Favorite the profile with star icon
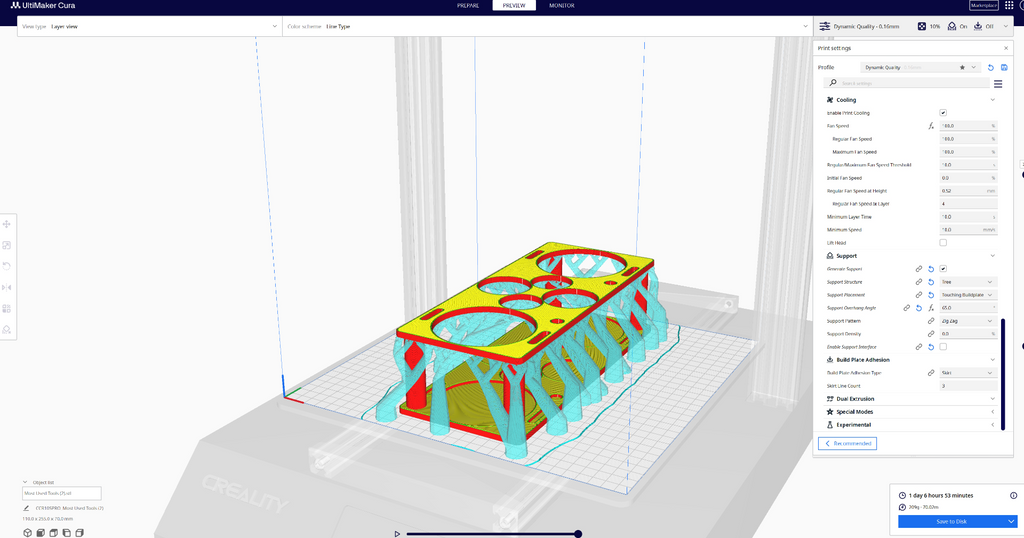The width and height of the screenshot is (1024, 538). 962,67
